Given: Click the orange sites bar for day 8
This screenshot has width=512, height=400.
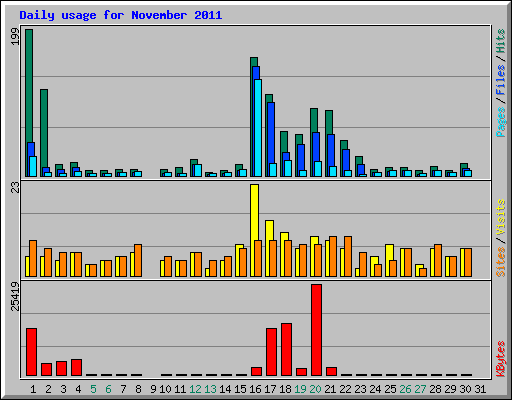Looking at the screenshot, I should [138, 260].
